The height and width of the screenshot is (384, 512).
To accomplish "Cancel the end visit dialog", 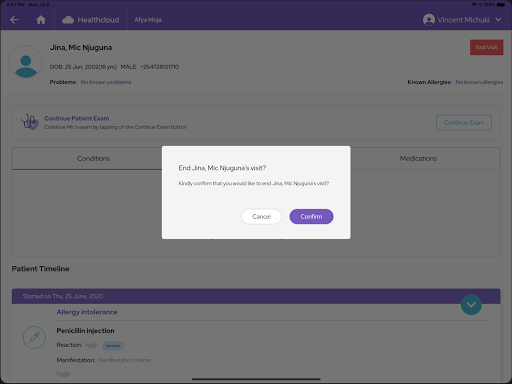I will click(261, 217).
